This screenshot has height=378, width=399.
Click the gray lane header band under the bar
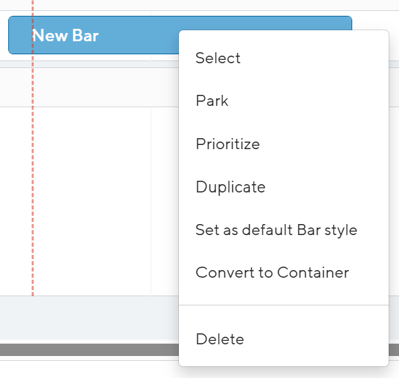[x=89, y=87]
